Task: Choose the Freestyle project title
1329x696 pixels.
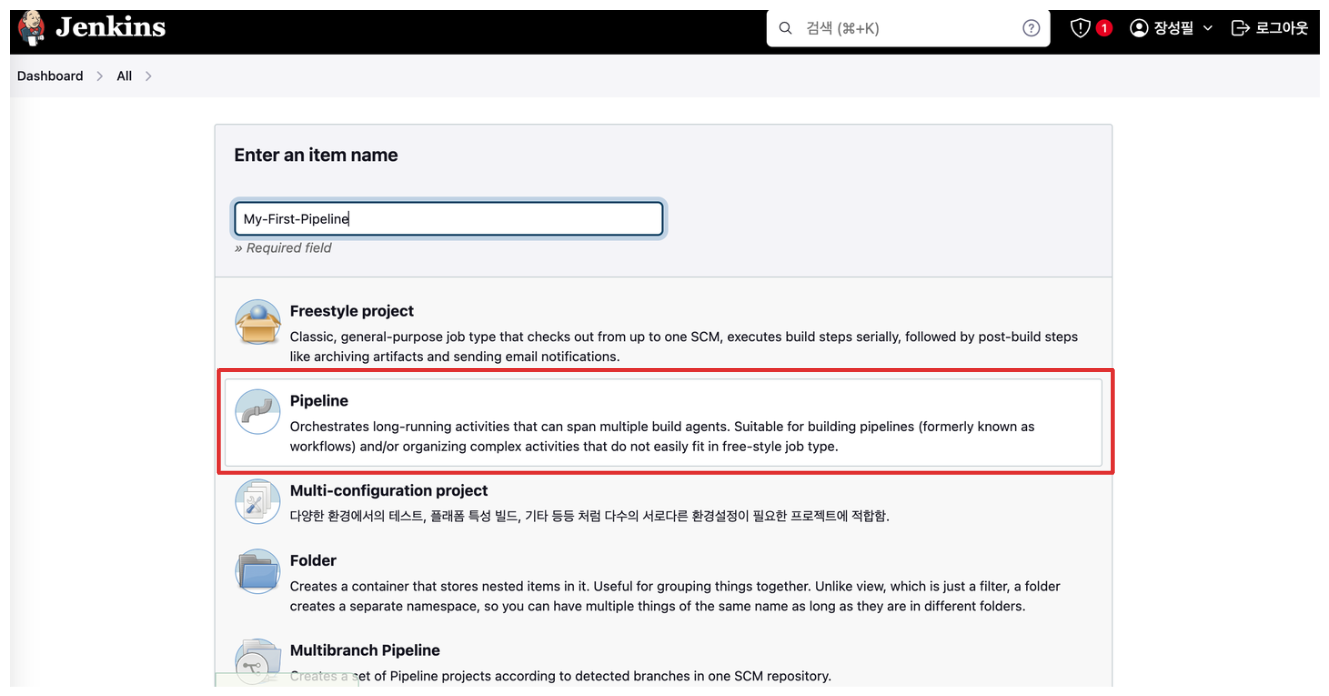Action: click(x=352, y=311)
